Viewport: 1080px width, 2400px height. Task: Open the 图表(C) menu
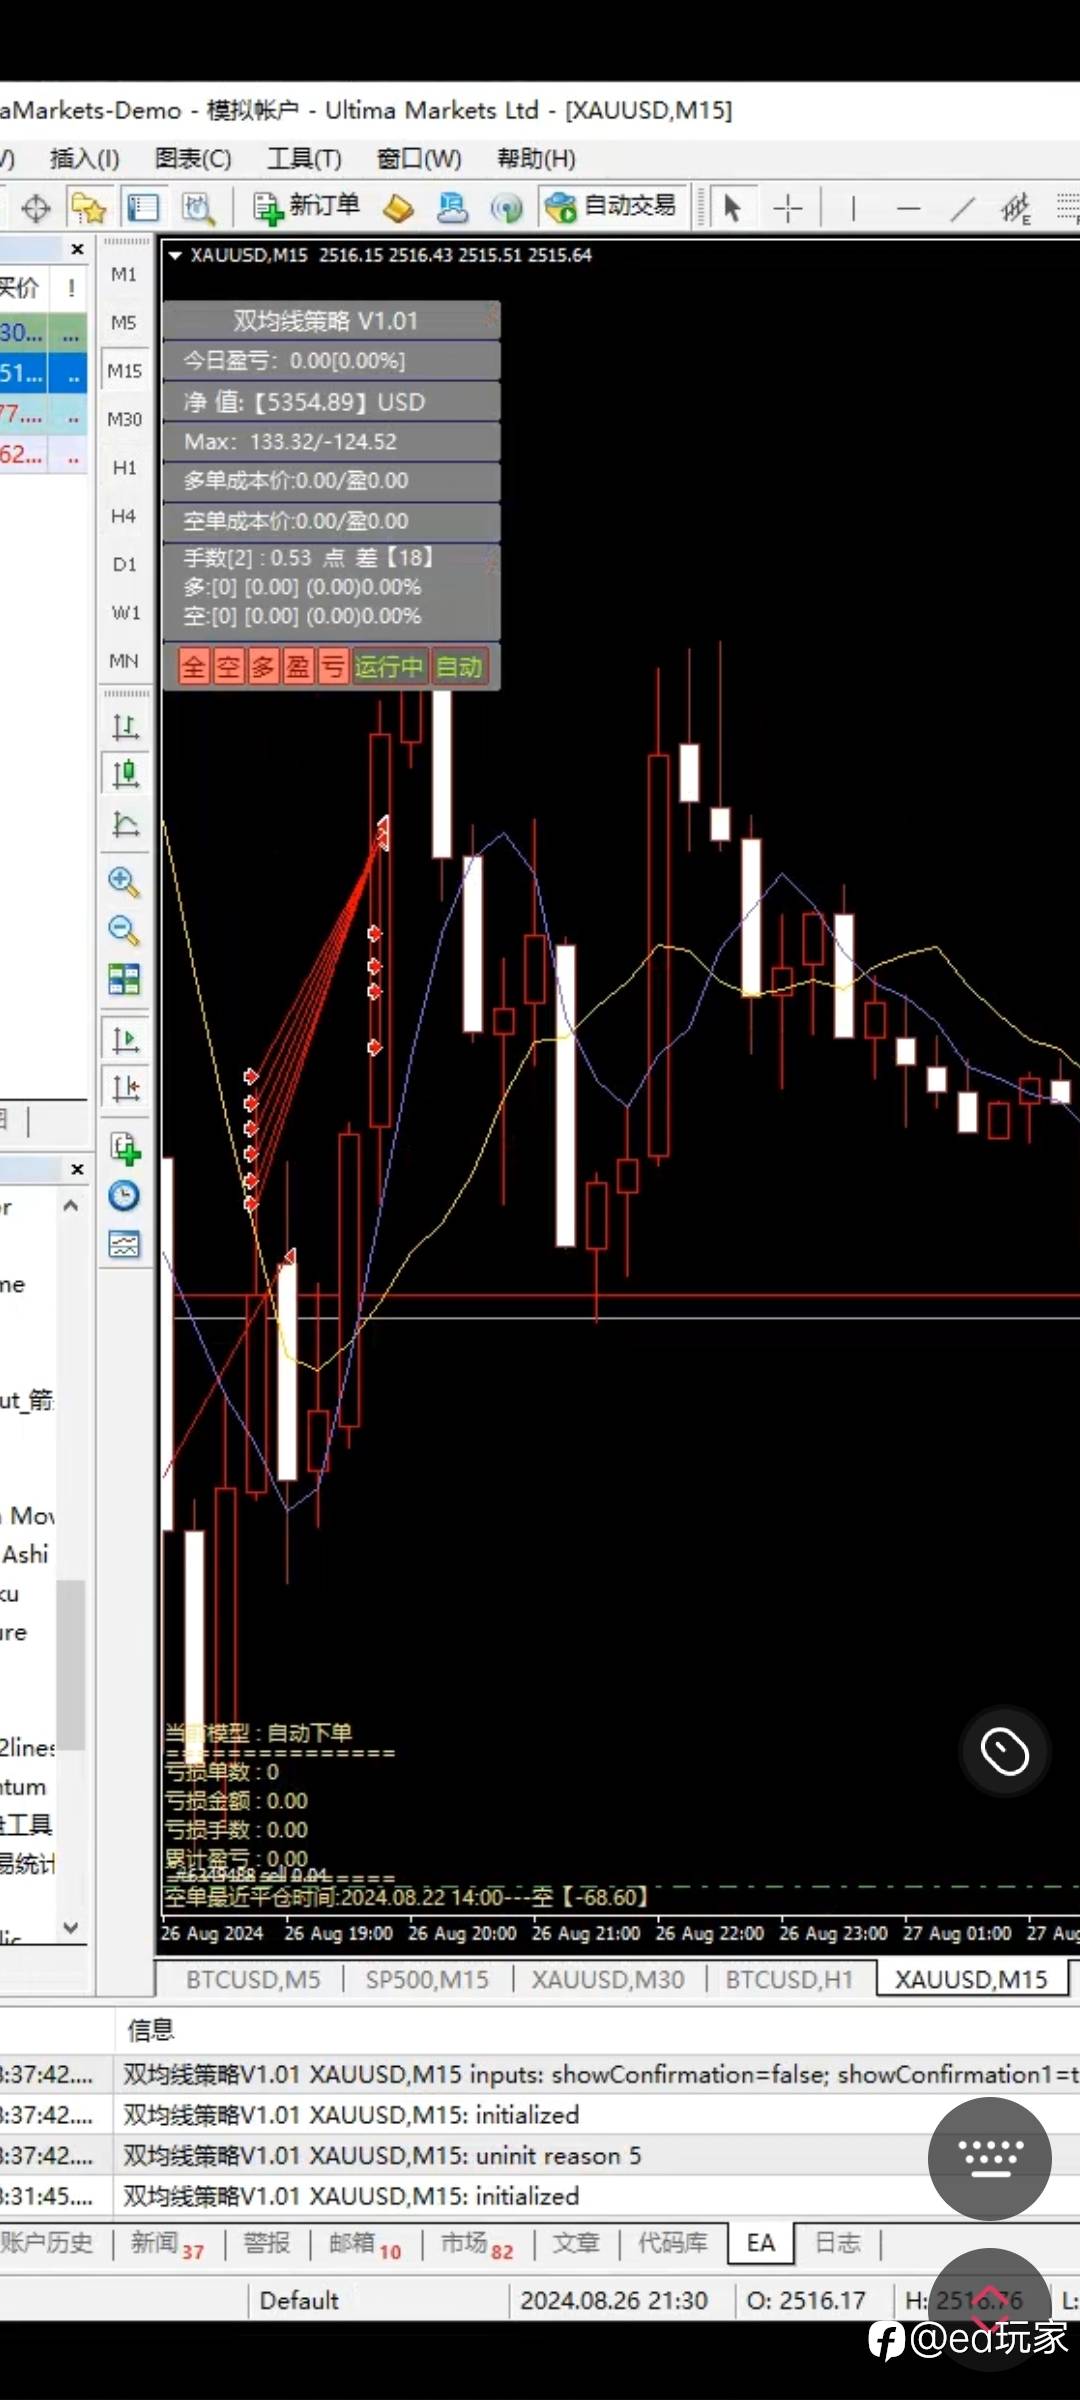tap(193, 158)
